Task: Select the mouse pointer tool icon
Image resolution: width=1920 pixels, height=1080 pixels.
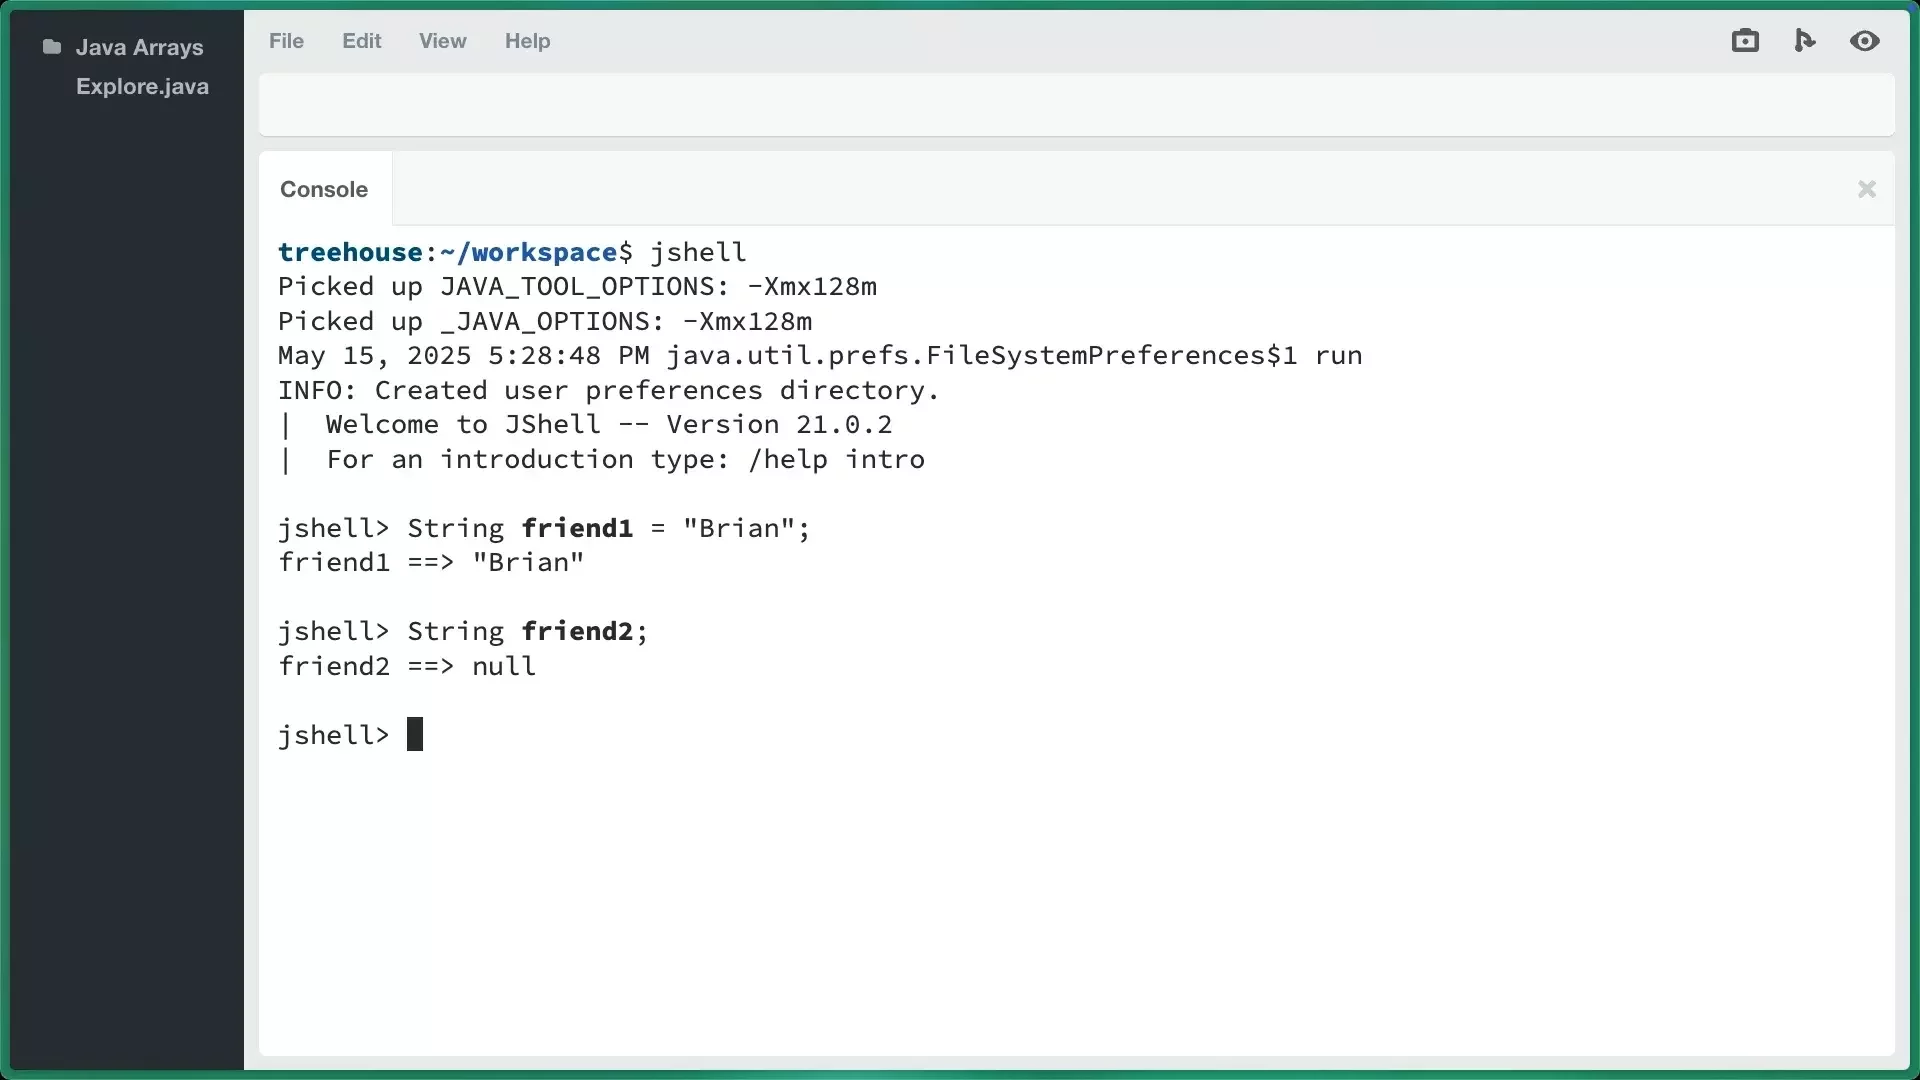Action: pyautogui.click(x=1805, y=41)
